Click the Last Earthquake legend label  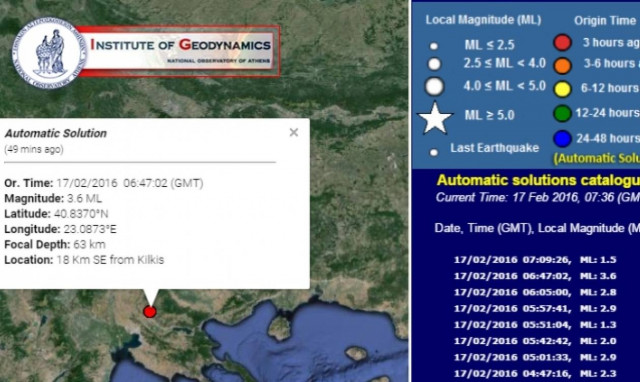click(495, 148)
